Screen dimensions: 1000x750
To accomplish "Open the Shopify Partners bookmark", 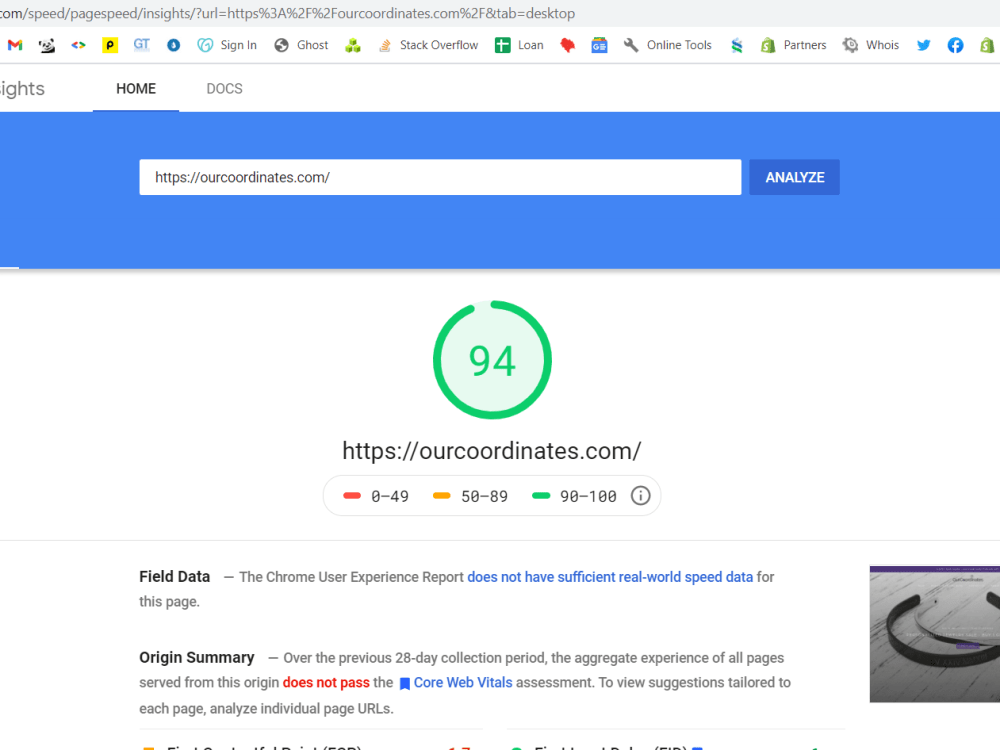I will (793, 45).
